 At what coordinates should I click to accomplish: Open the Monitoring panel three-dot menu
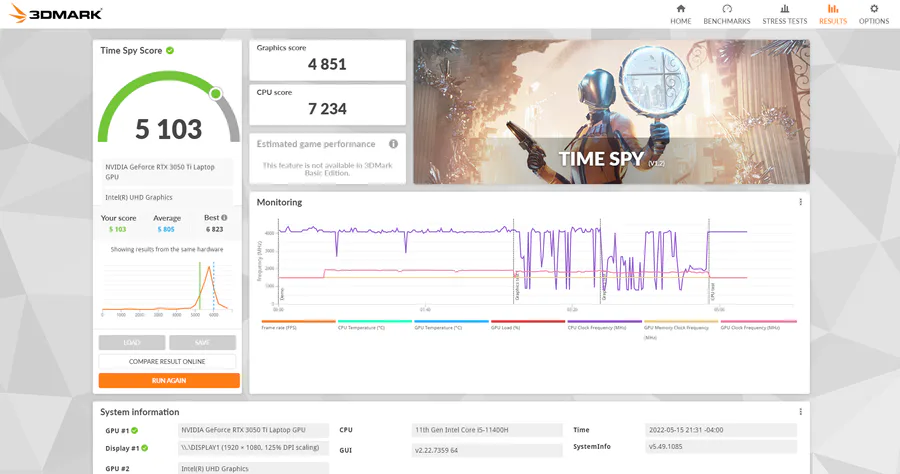(800, 202)
